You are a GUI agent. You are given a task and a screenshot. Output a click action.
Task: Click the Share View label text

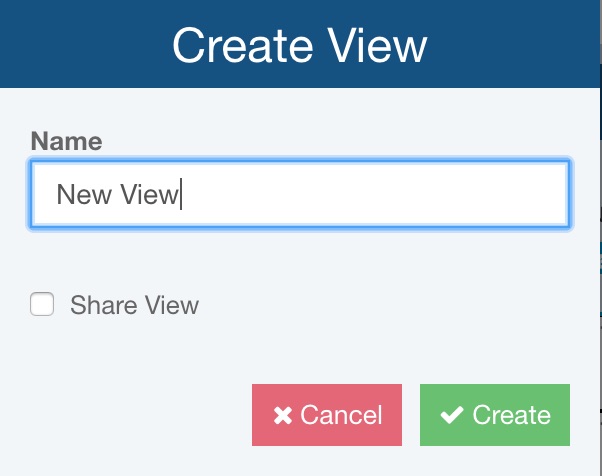tap(134, 306)
